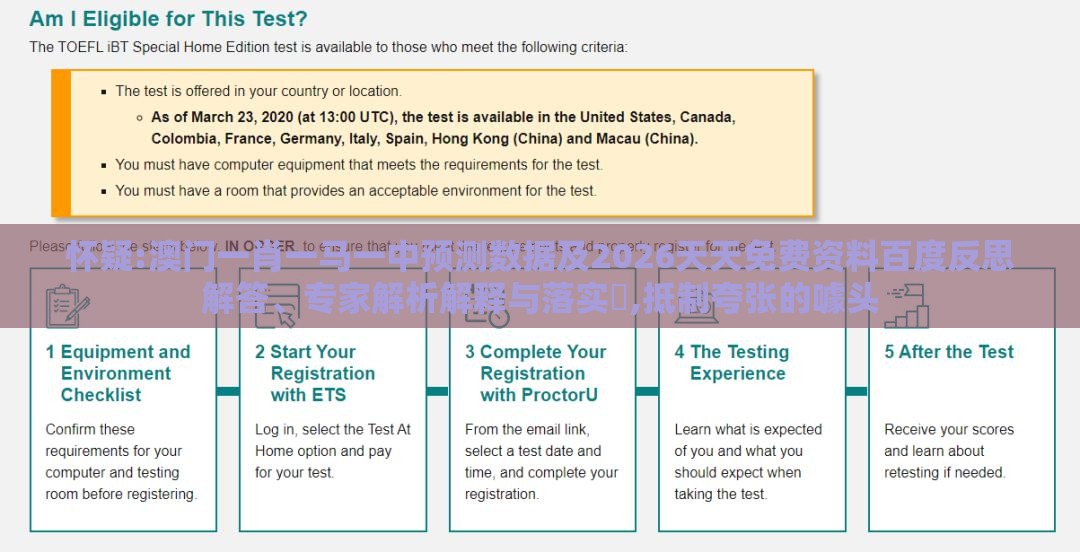This screenshot has height=552, width=1080.
Task: Click the cursor icon above Start Your Registration
Action: (x=278, y=305)
